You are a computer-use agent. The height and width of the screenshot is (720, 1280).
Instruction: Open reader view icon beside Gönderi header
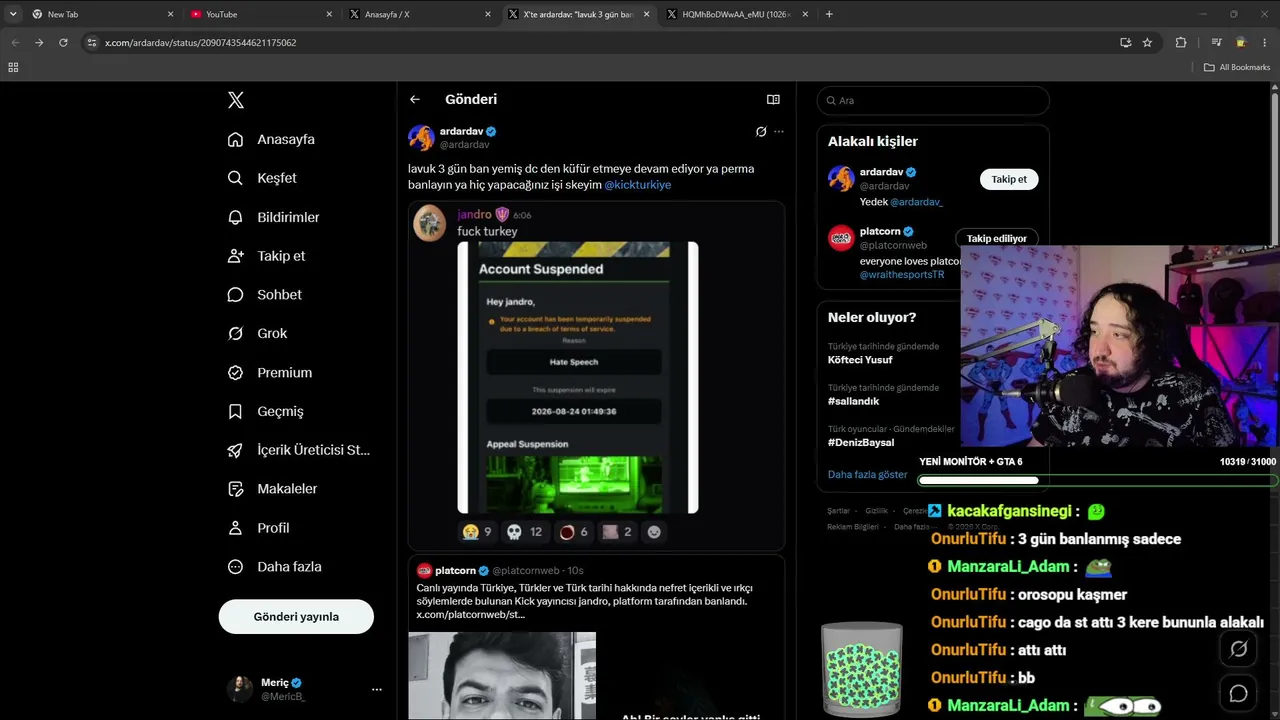click(773, 99)
